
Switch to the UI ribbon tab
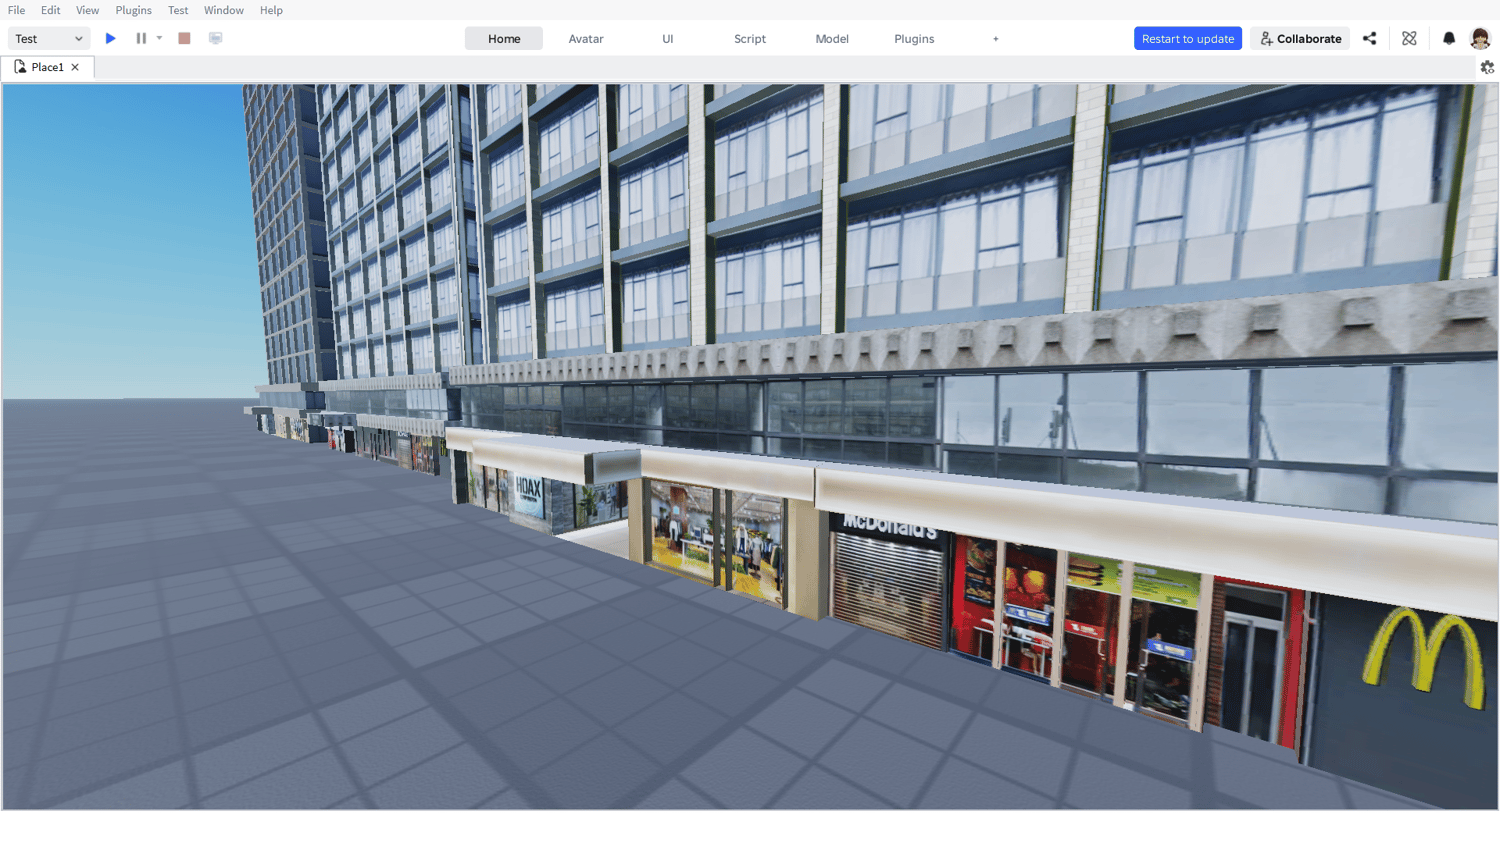[x=668, y=39]
